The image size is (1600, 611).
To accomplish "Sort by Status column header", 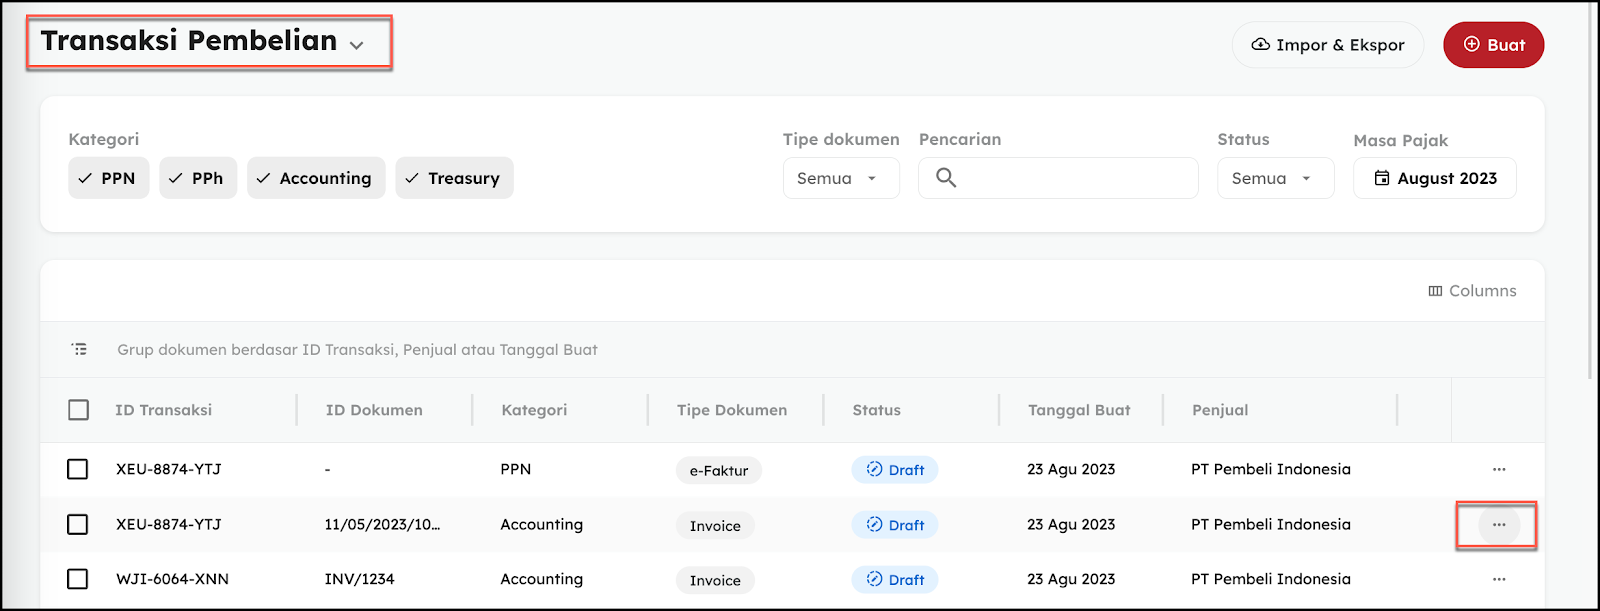I will 876,410.
